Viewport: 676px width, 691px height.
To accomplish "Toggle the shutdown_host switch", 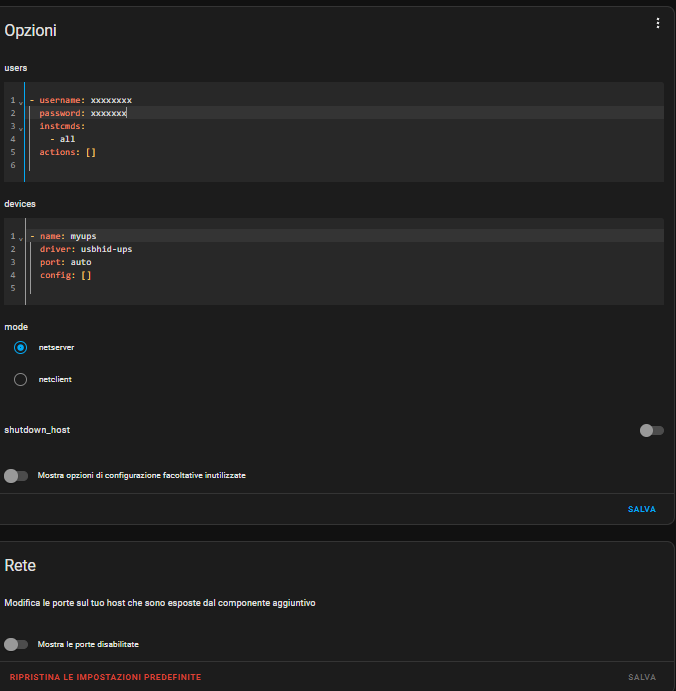I will pos(651,430).
